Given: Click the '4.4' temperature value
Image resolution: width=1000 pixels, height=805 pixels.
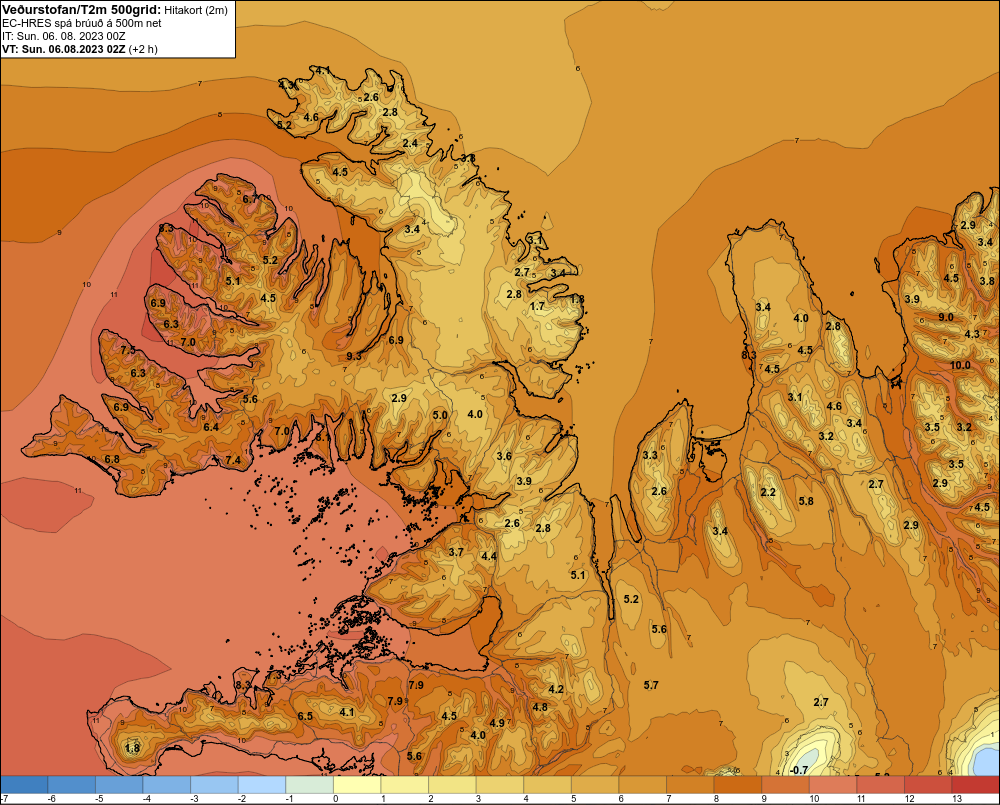Looking at the screenshot, I should (489, 556).
